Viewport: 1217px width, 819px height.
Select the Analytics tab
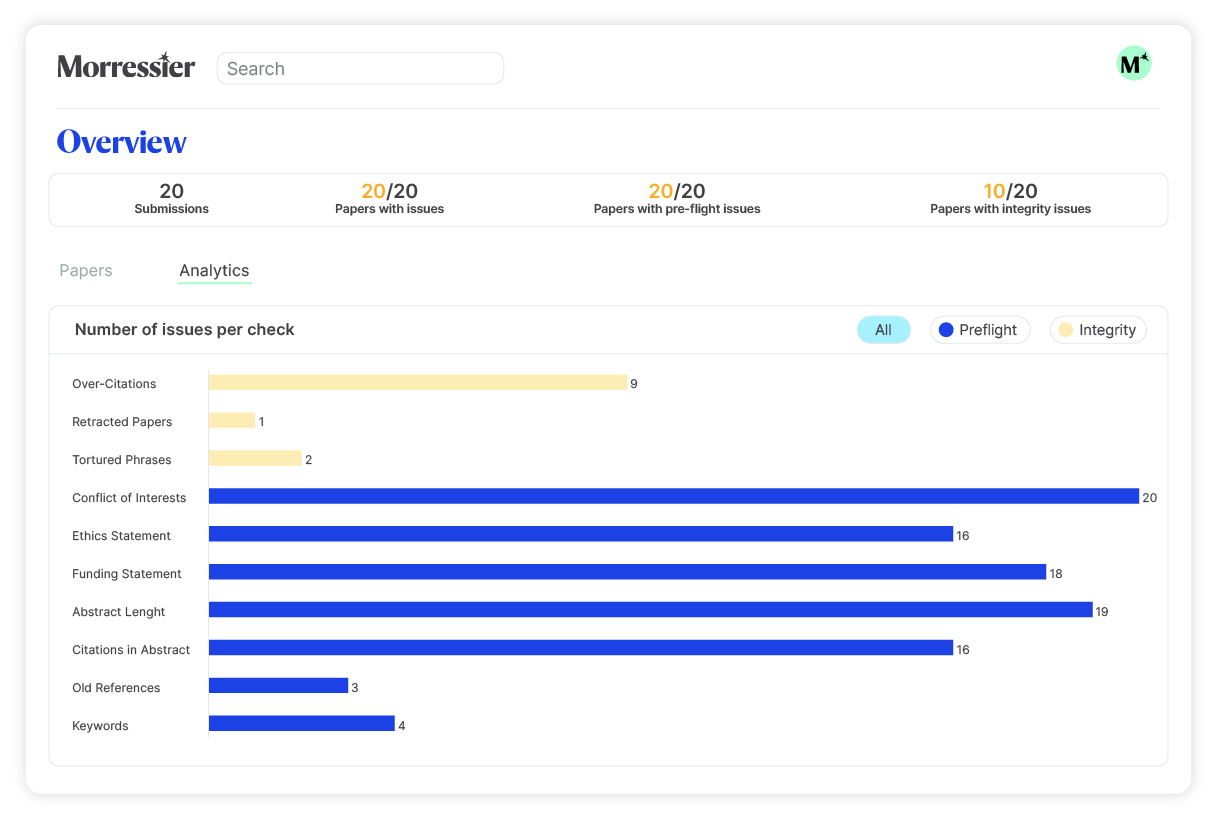tap(214, 270)
